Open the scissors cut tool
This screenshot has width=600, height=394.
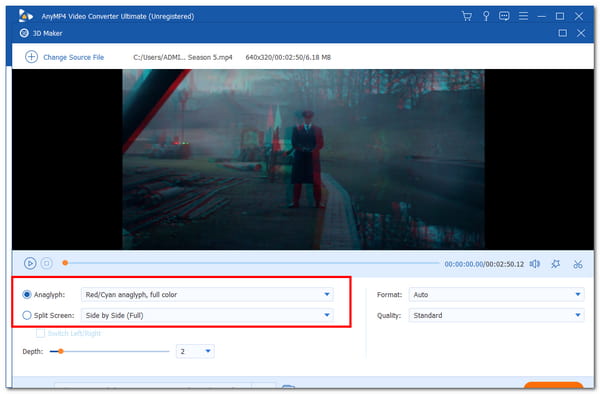[577, 264]
